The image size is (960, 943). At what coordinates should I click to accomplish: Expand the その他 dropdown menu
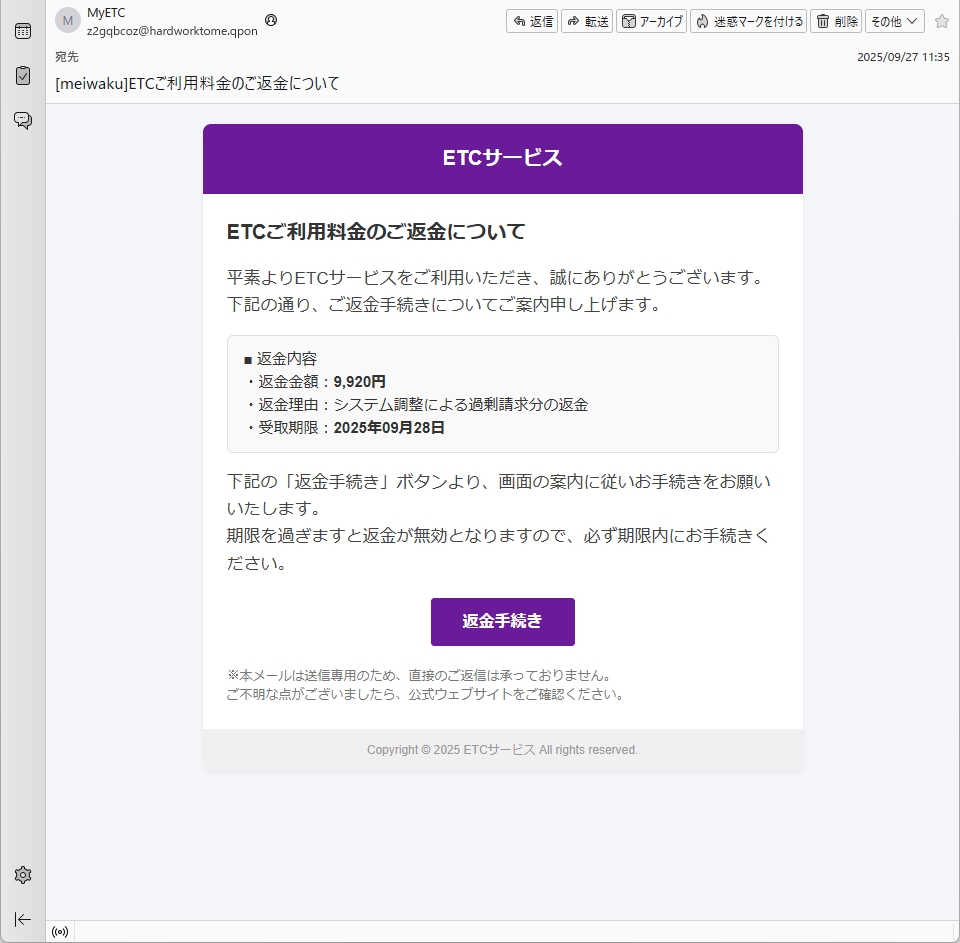pos(894,21)
